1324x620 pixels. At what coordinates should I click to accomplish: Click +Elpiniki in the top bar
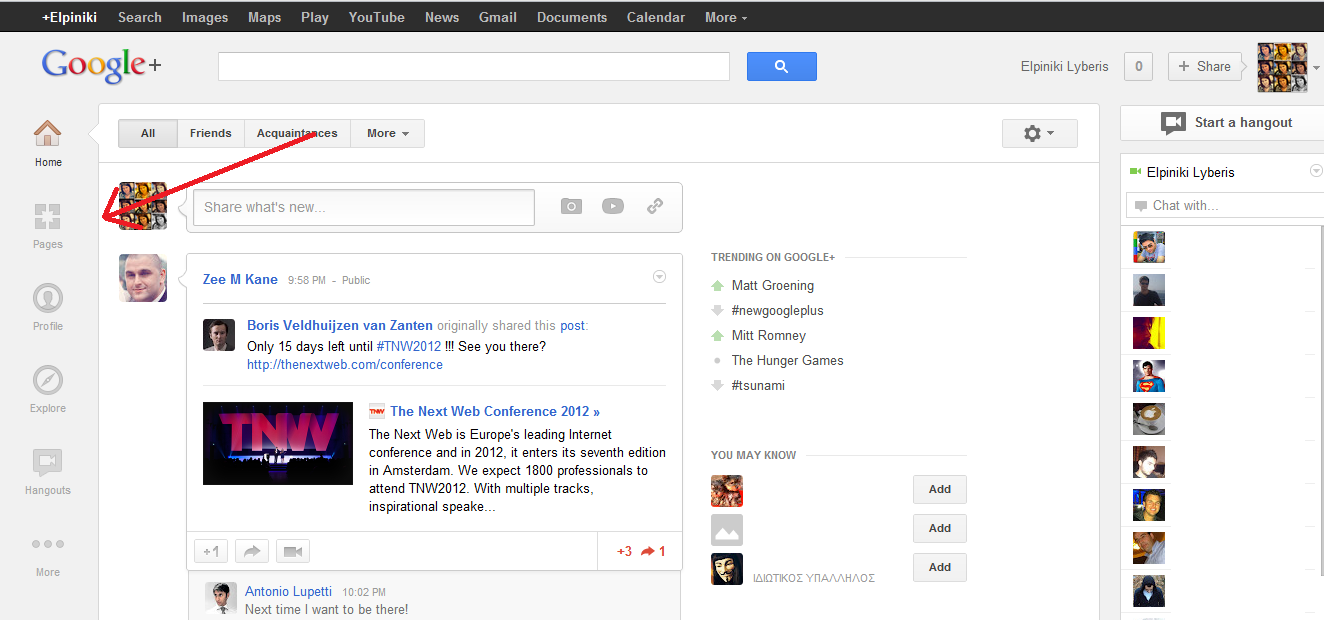(x=70, y=17)
